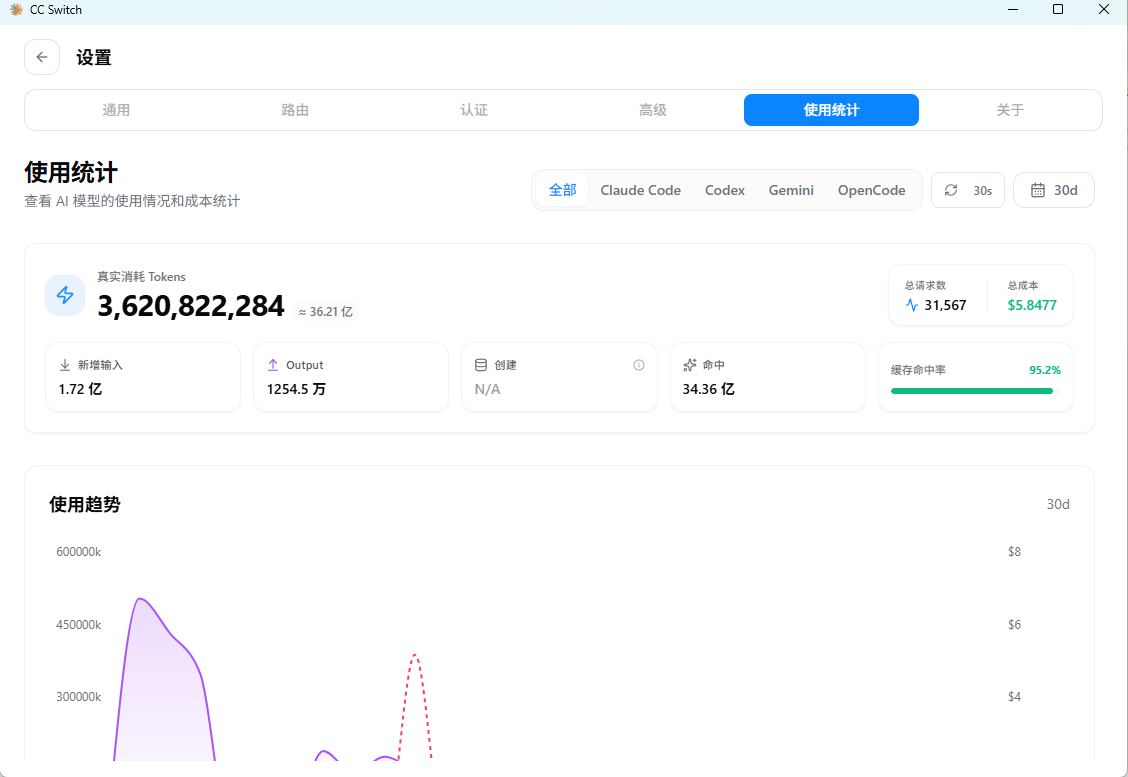Filter statistics by Claude Code
The image size is (1128, 777).
pos(640,190)
